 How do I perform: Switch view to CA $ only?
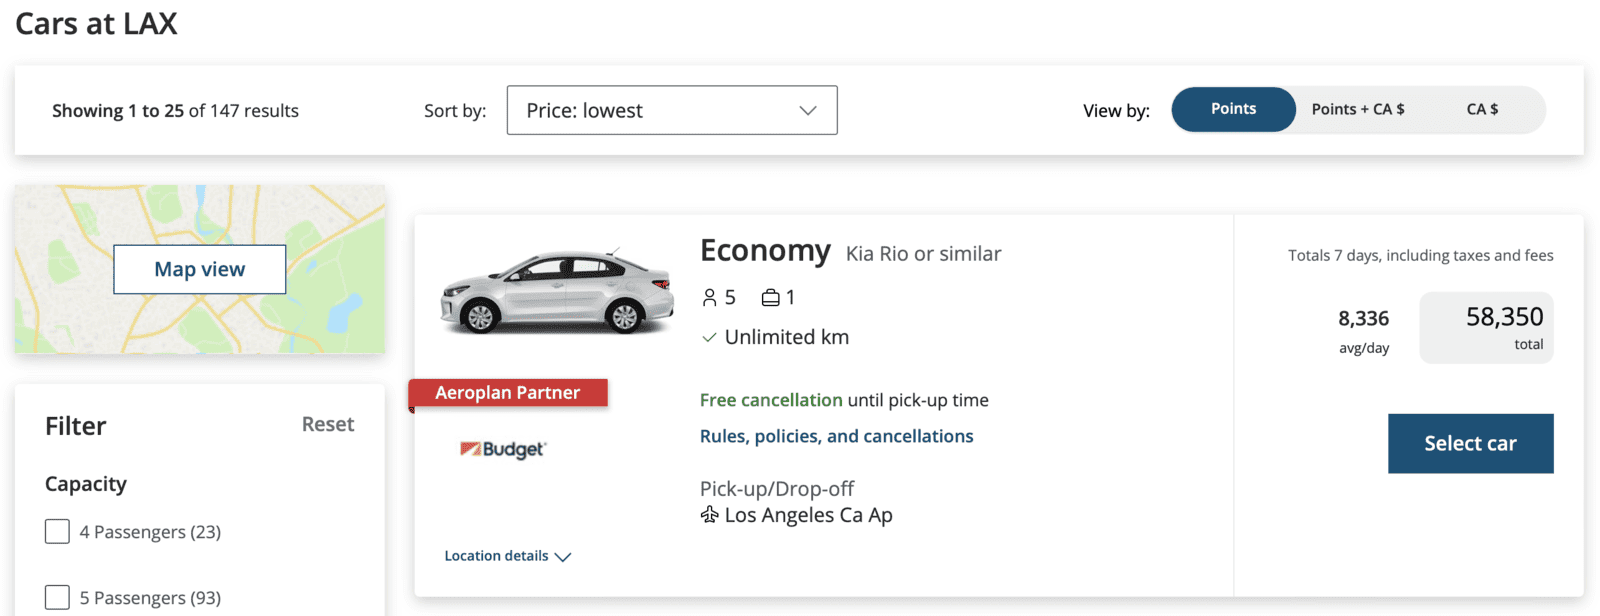pyautogui.click(x=1482, y=109)
